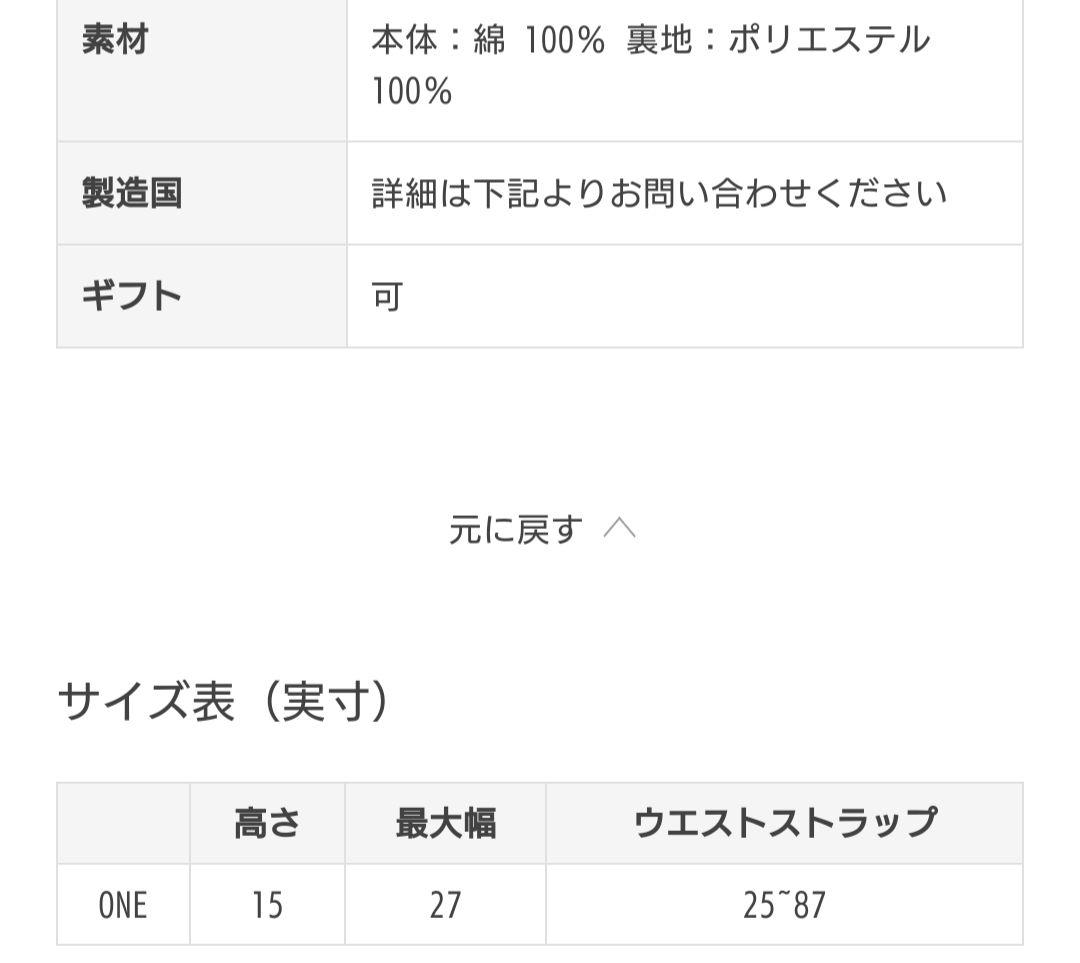This screenshot has height=963, width=1080.
Task: Click the height value 15
Action: pyautogui.click(x=267, y=905)
